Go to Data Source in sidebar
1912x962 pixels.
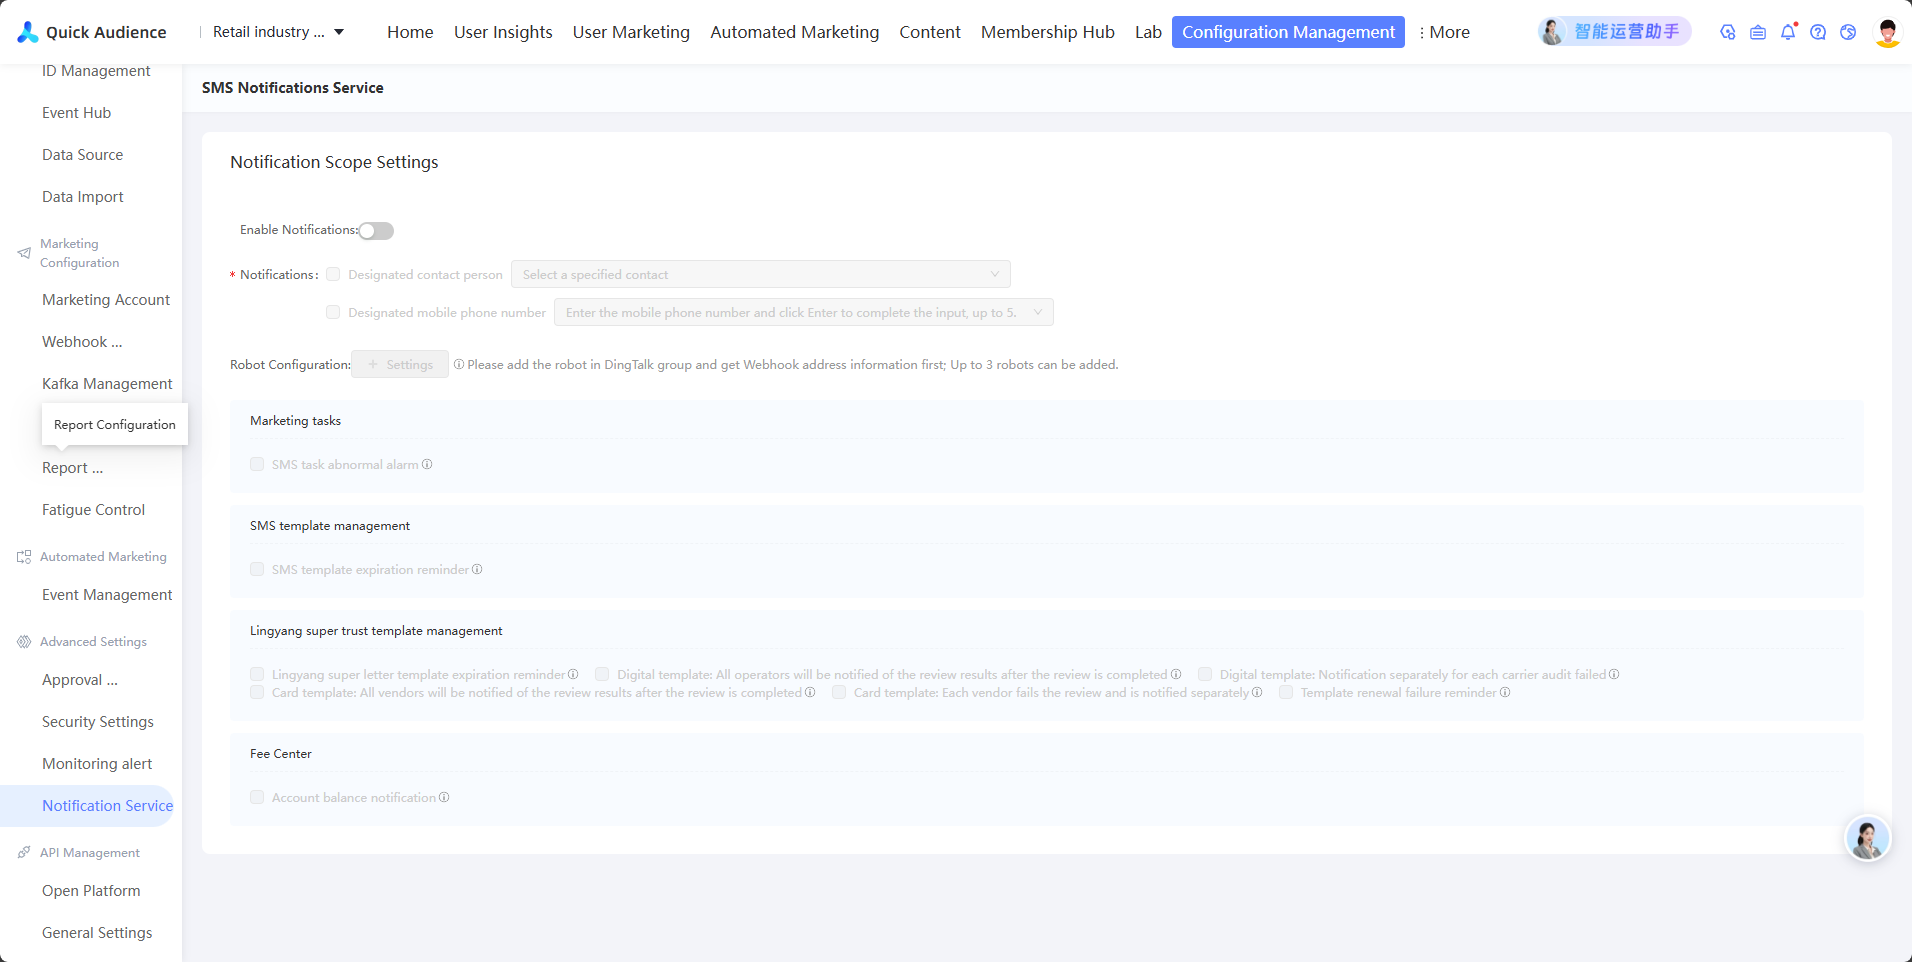tap(83, 155)
